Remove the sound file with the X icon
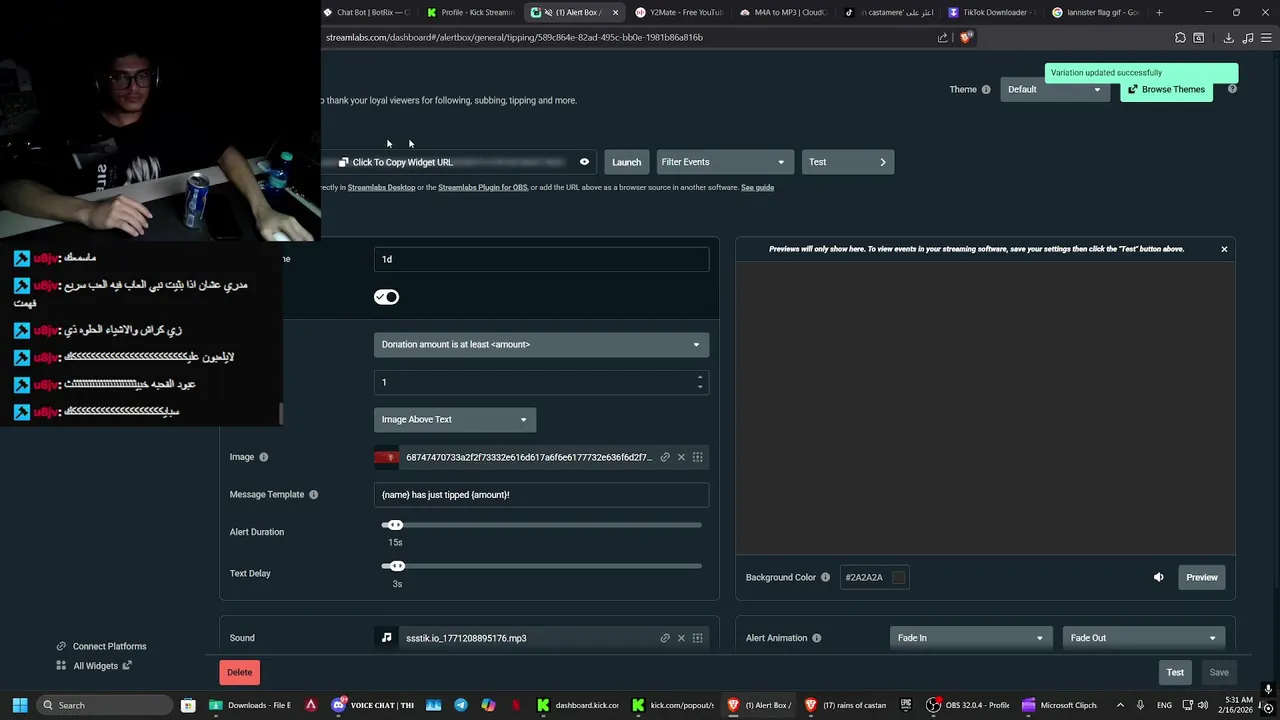The image size is (1280, 720). 681,638
